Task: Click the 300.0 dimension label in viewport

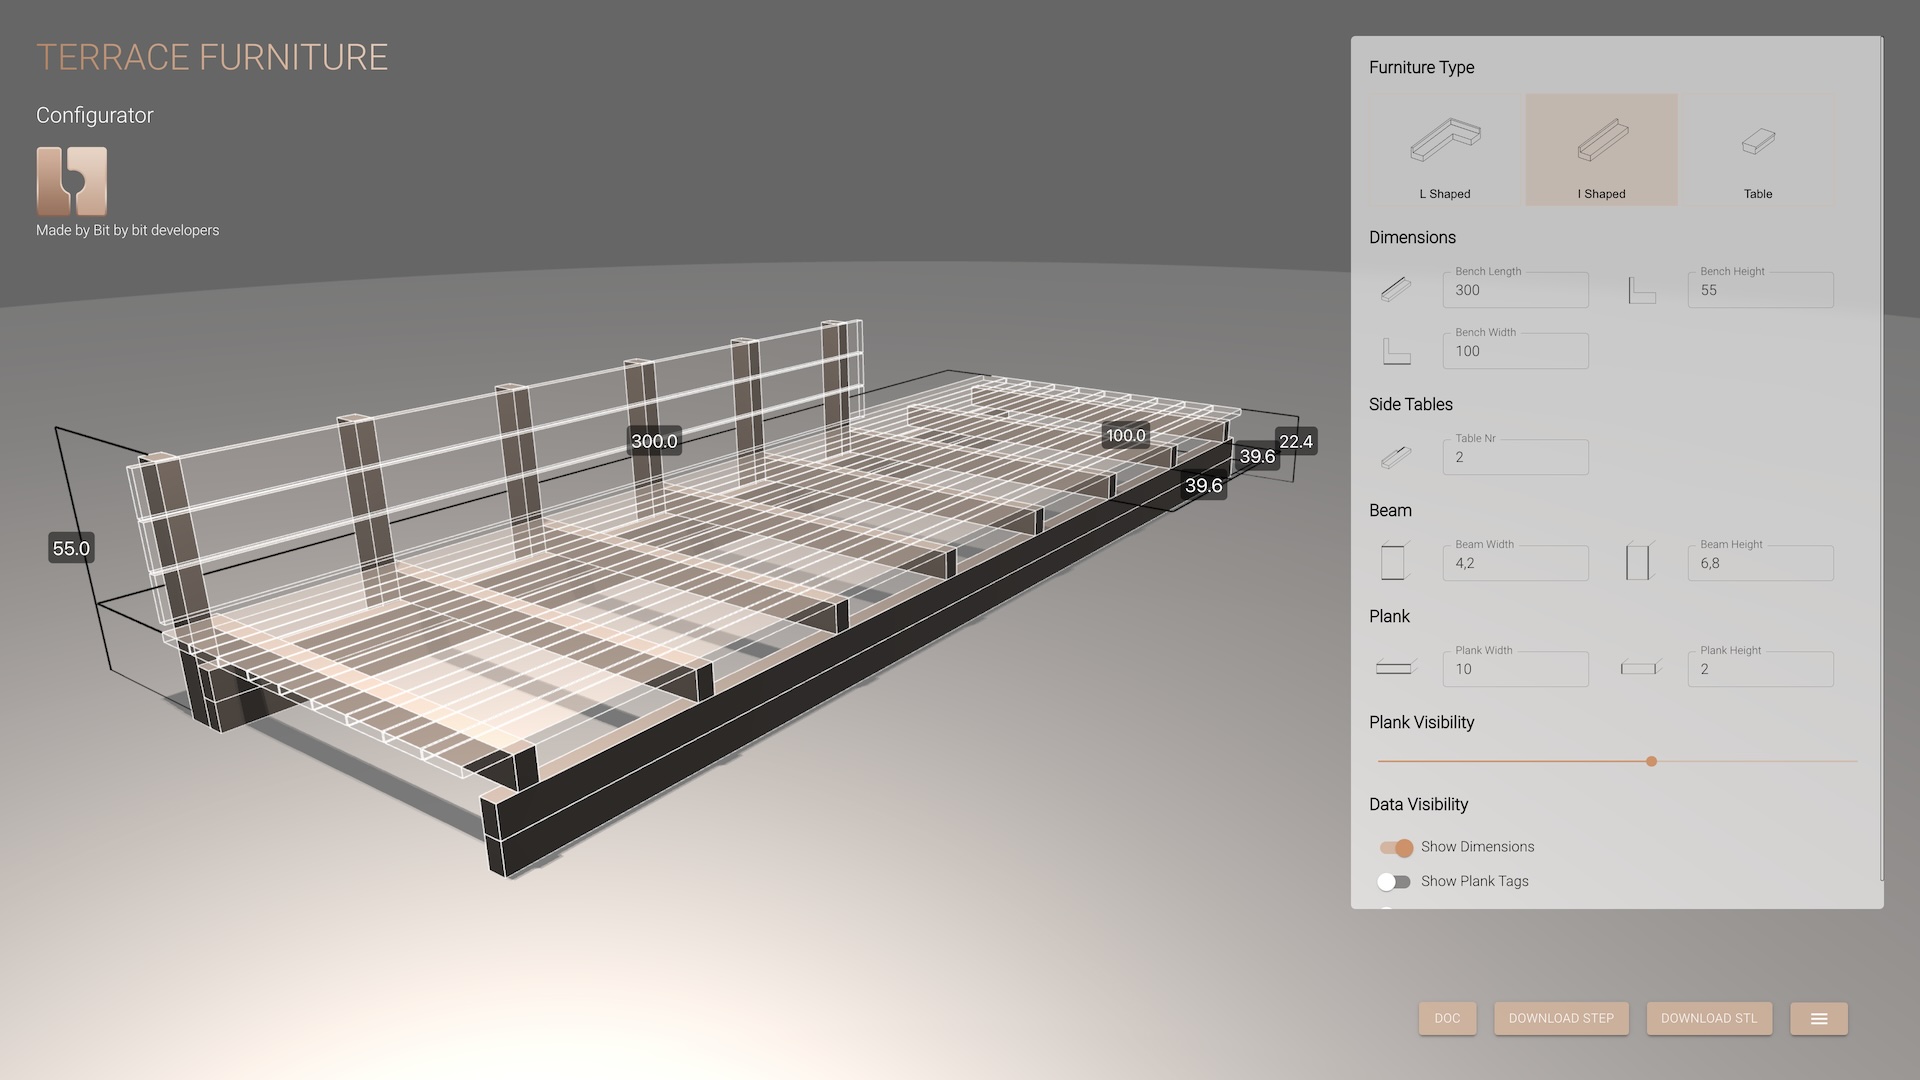Action: pos(654,441)
